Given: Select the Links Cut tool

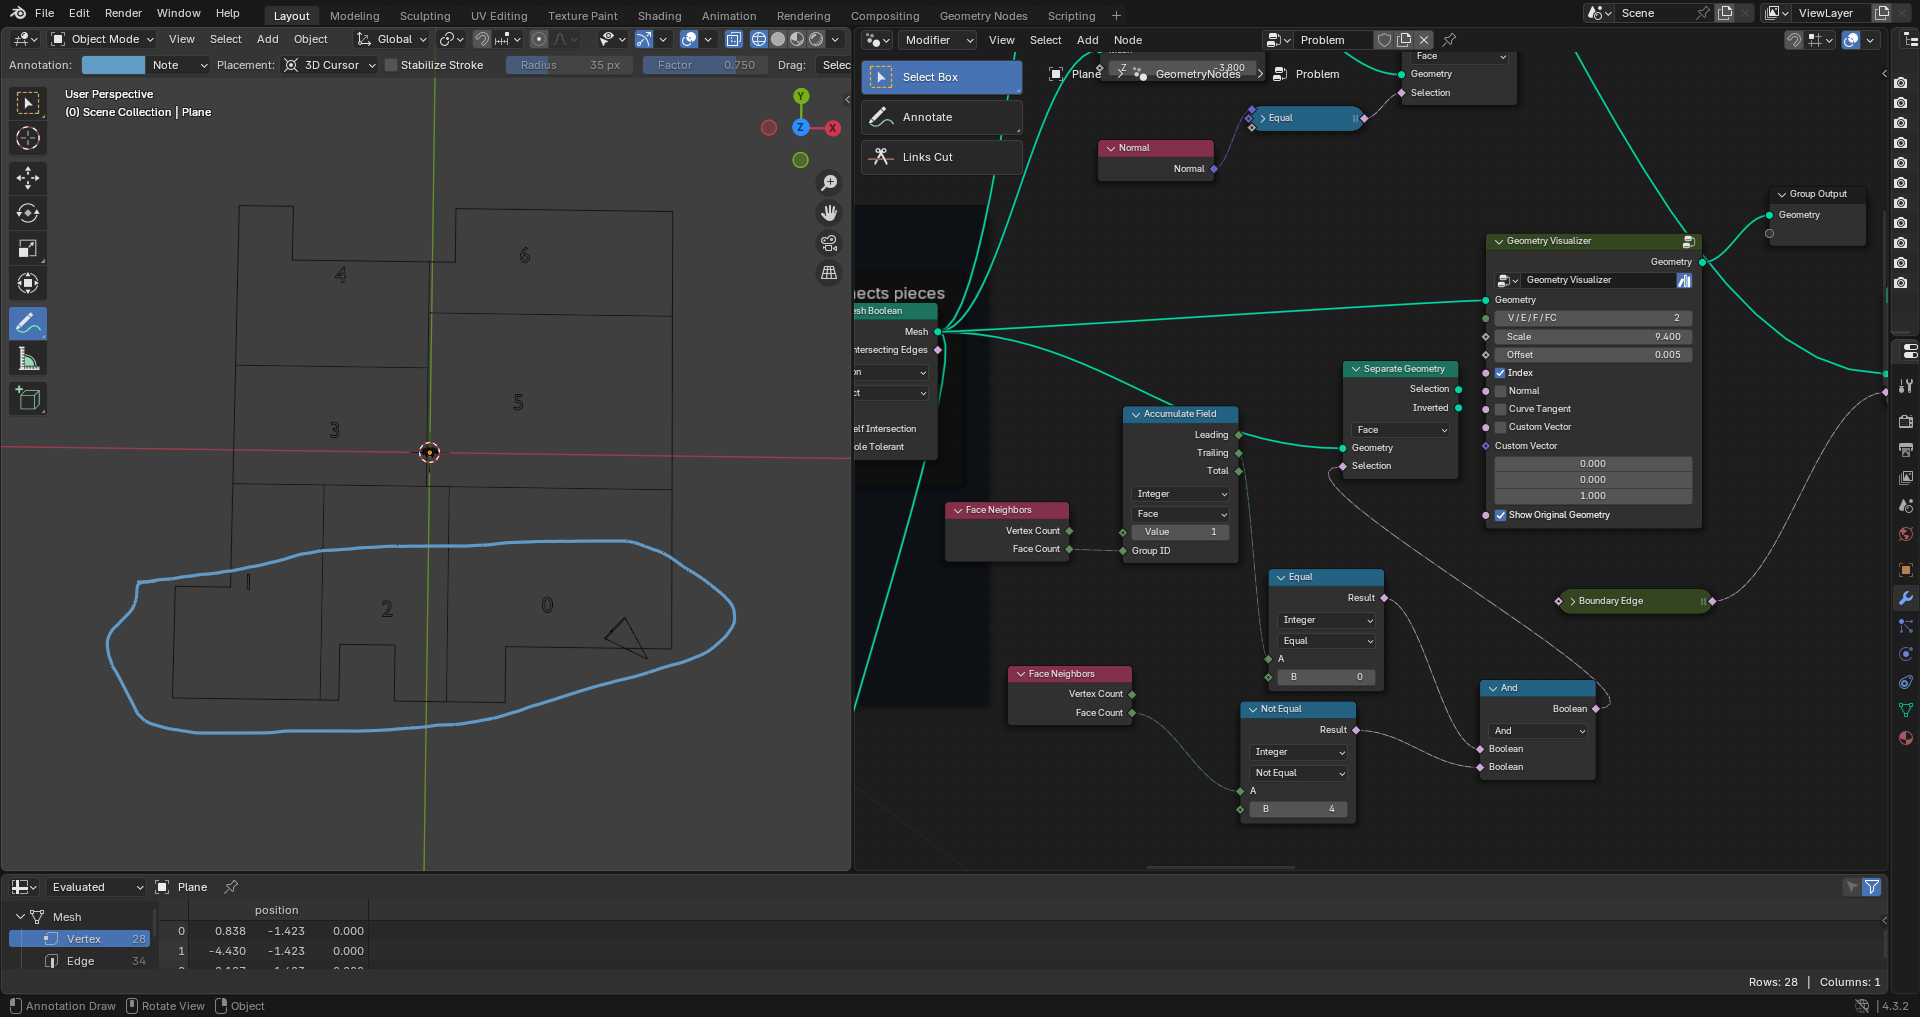Looking at the screenshot, I should click(941, 157).
